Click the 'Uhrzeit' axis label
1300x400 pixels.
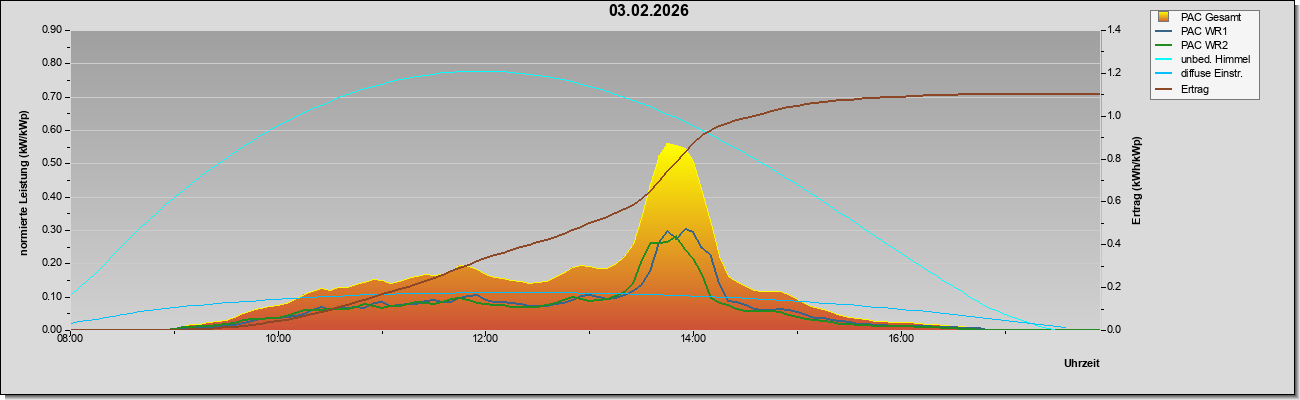[1081, 363]
